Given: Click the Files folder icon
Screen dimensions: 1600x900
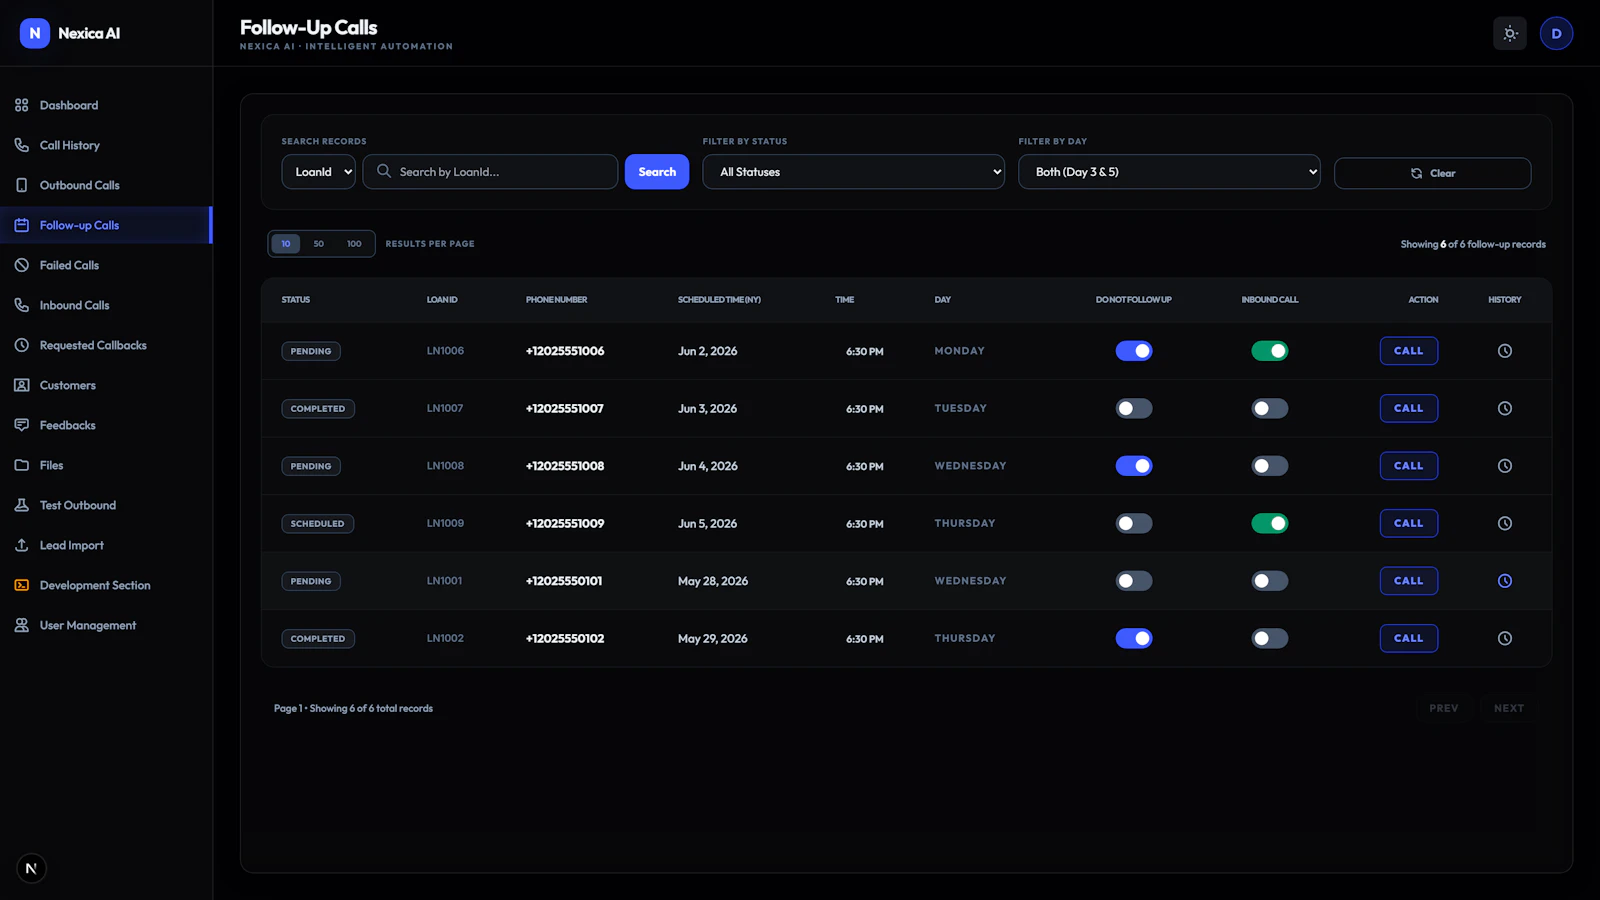Looking at the screenshot, I should click(21, 465).
